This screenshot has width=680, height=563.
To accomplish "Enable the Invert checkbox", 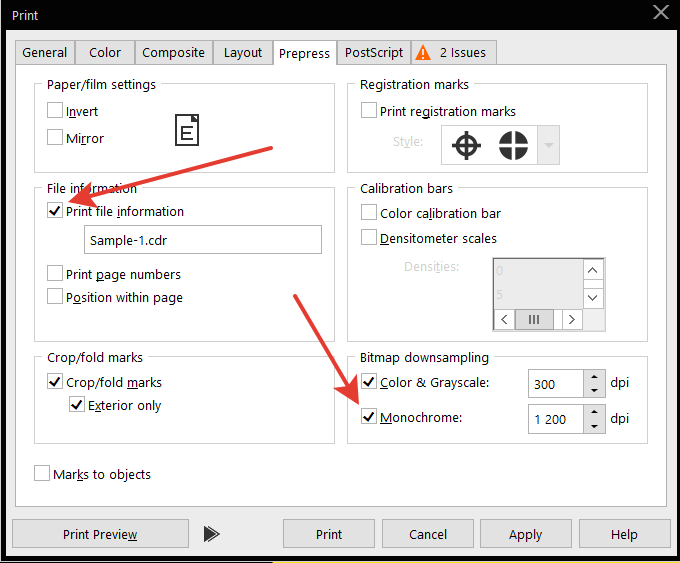I will point(55,110).
